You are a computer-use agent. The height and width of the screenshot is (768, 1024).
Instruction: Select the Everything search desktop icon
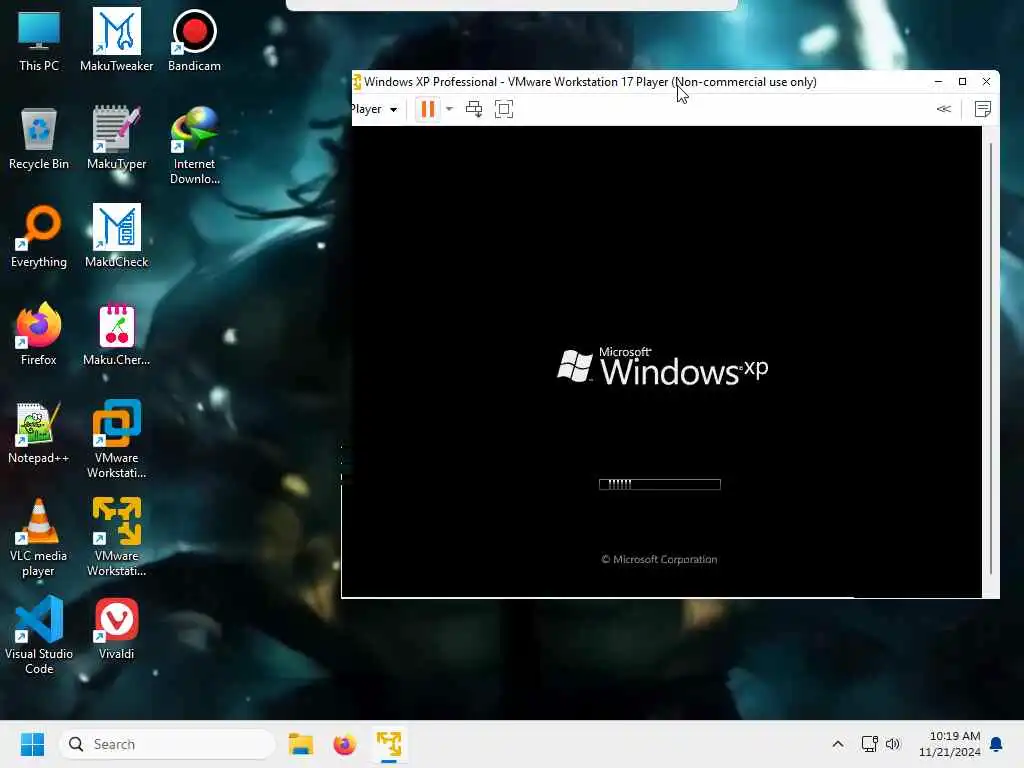[39, 236]
